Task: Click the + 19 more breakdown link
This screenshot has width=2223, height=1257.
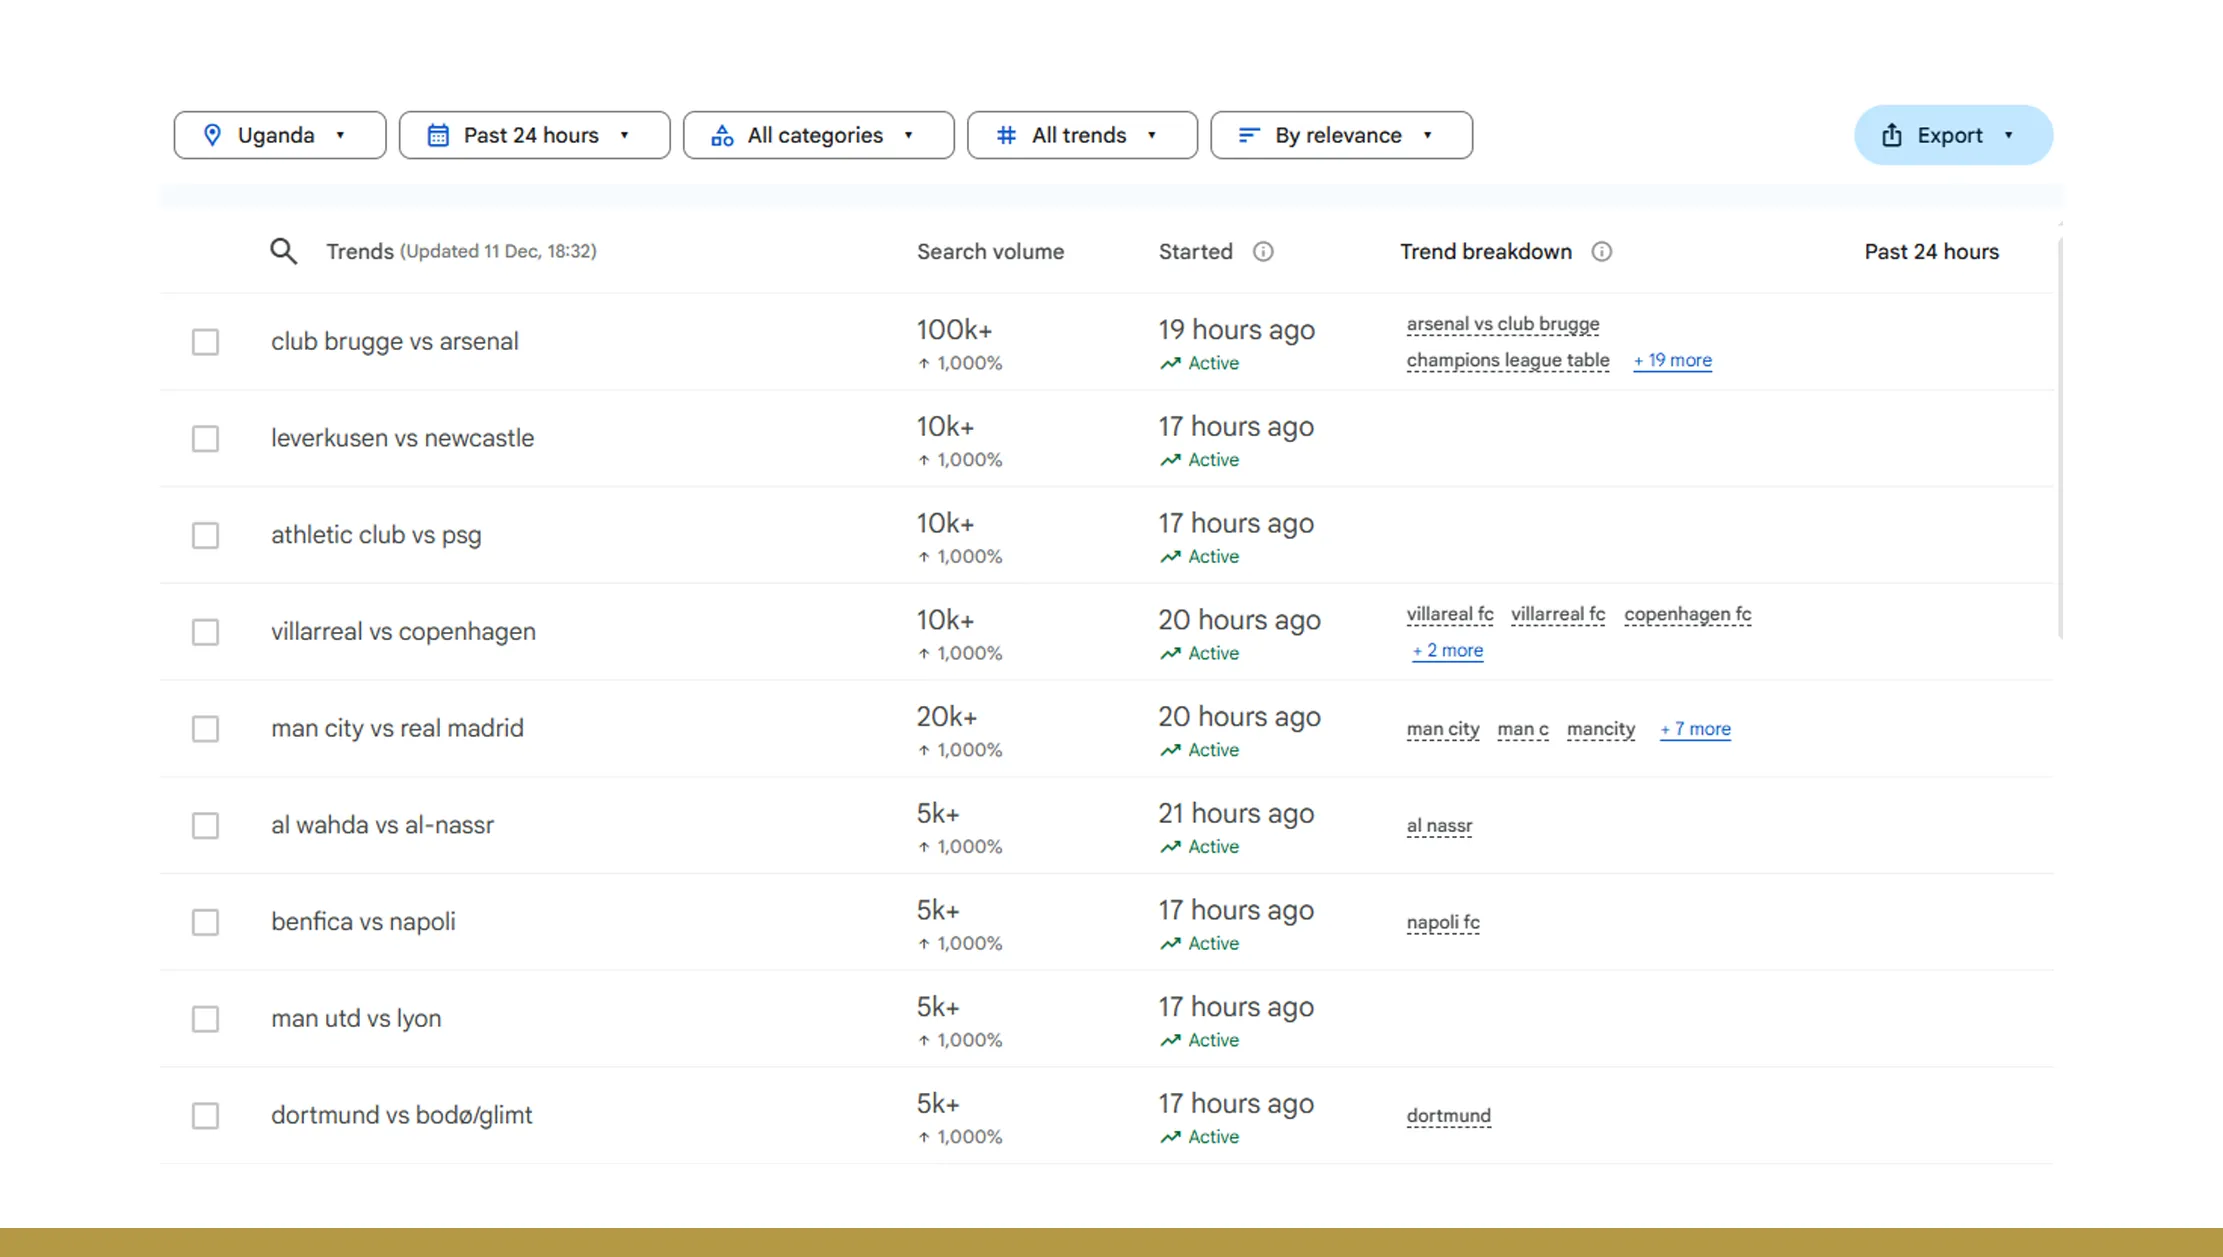Action: click(x=1672, y=360)
